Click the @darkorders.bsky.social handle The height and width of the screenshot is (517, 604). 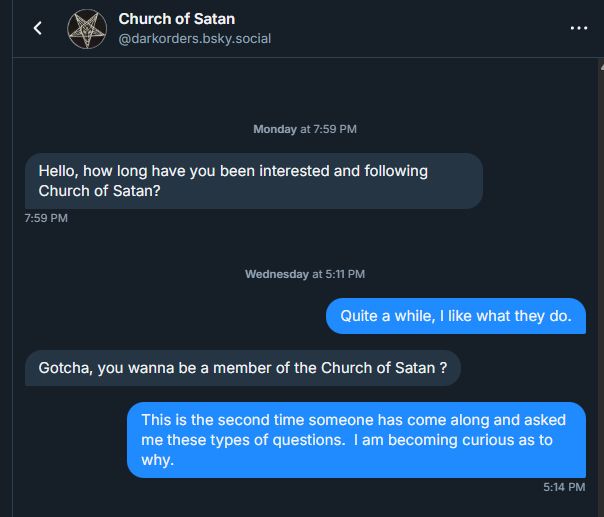[194, 39]
